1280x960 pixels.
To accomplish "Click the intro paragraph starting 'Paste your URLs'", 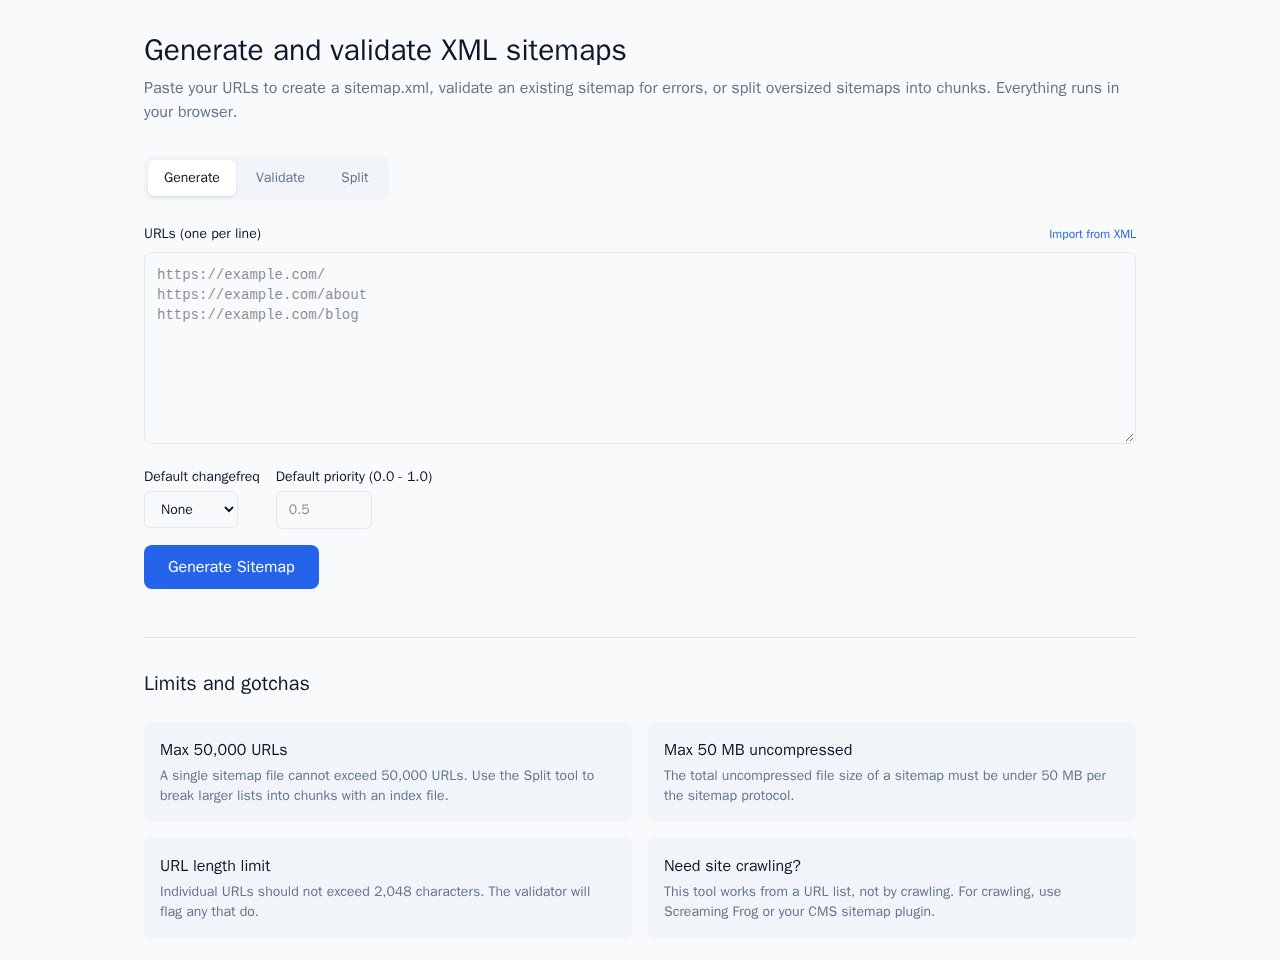I will coord(632,100).
